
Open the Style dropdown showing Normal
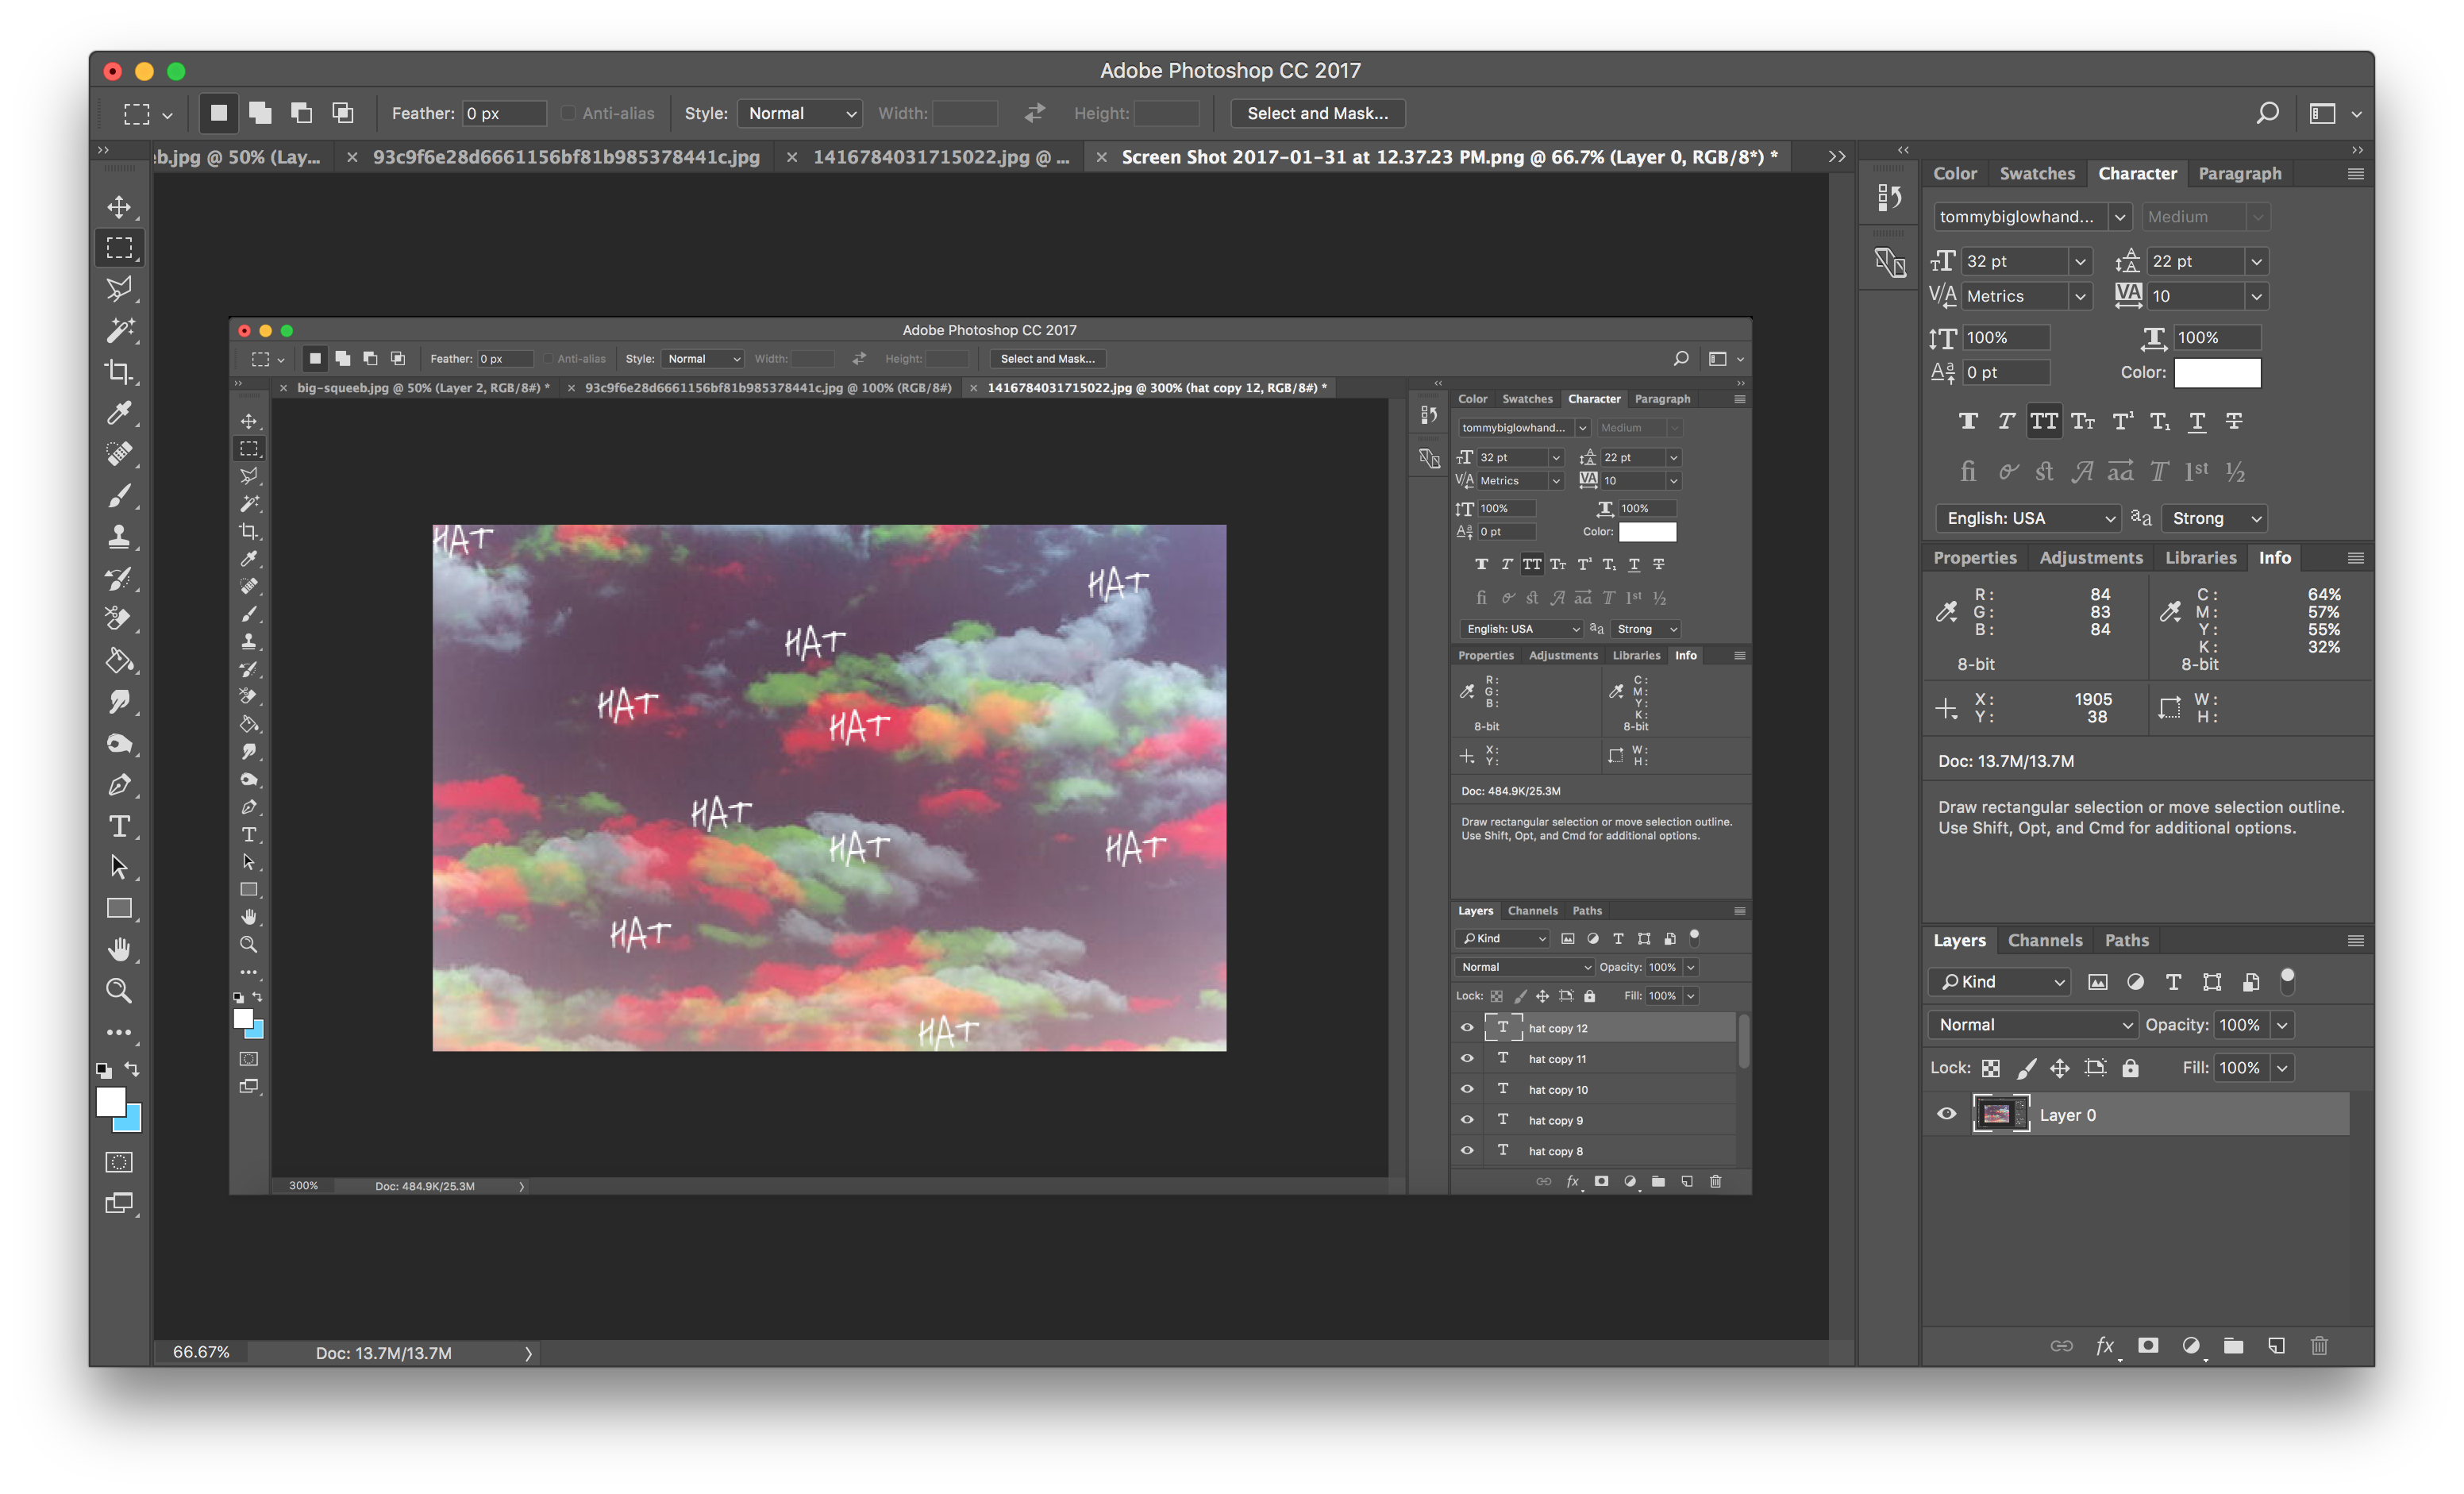tap(801, 113)
